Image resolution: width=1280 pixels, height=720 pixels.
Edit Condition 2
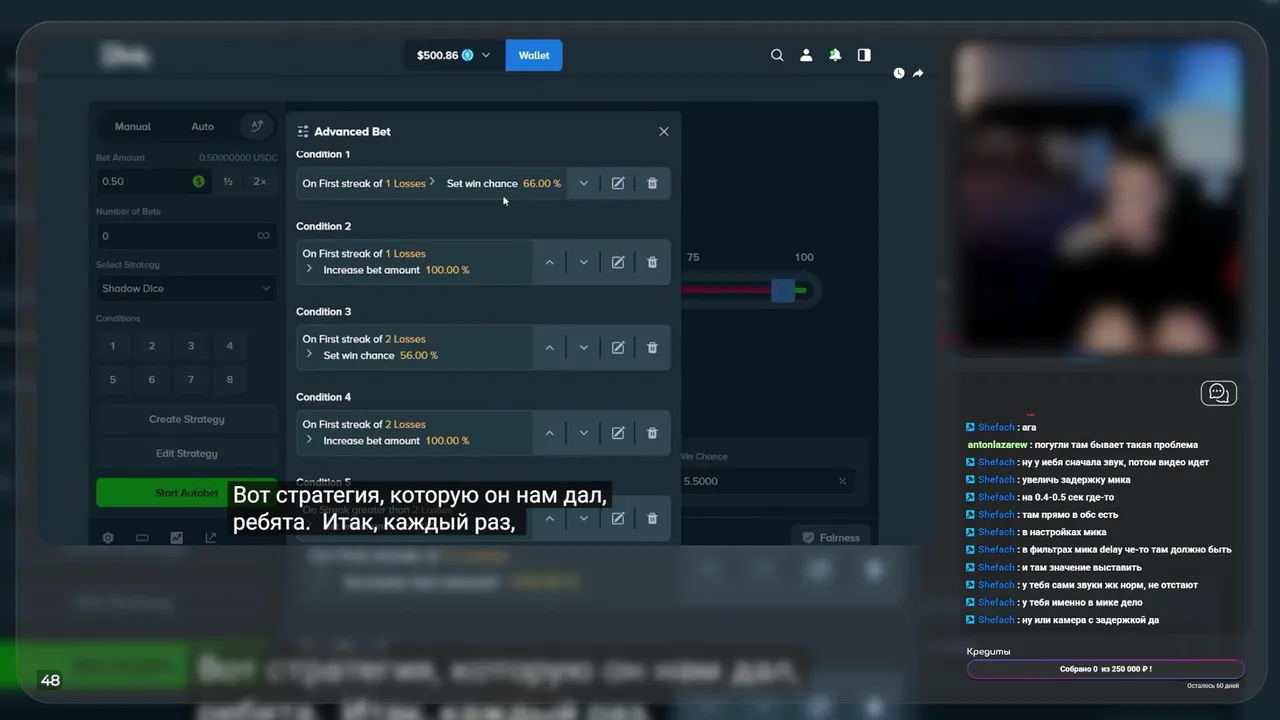click(618, 262)
